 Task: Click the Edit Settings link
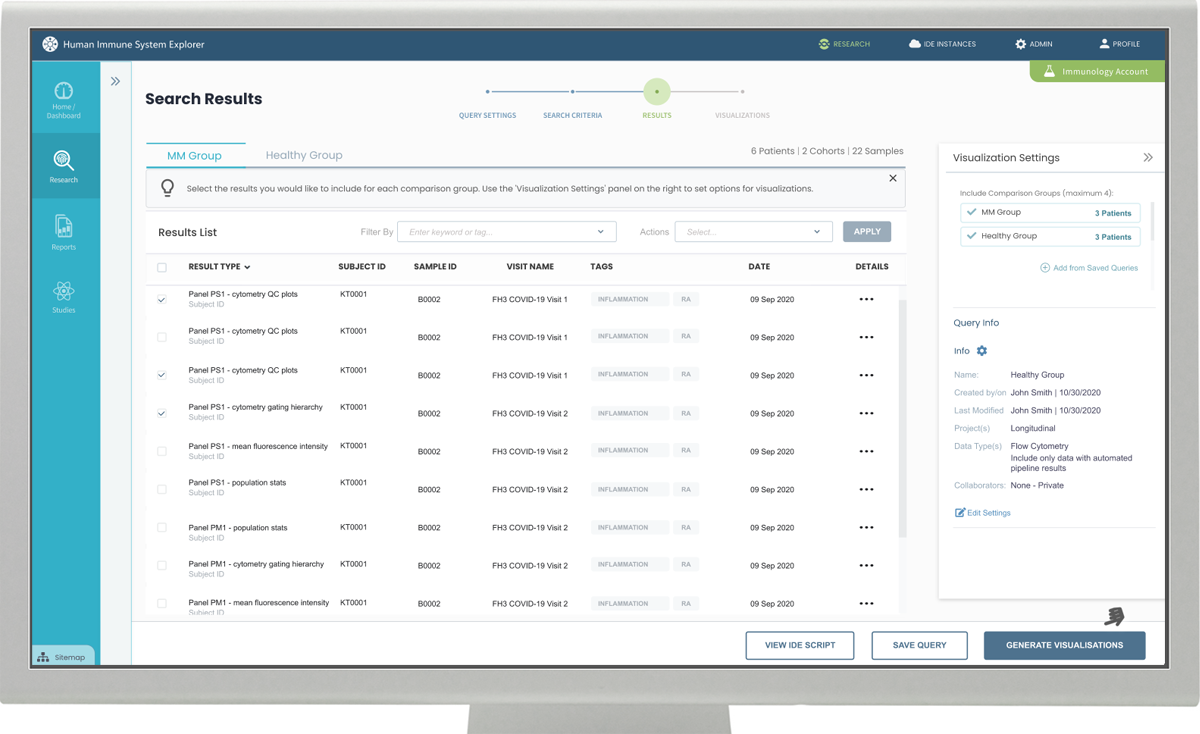click(x=983, y=513)
